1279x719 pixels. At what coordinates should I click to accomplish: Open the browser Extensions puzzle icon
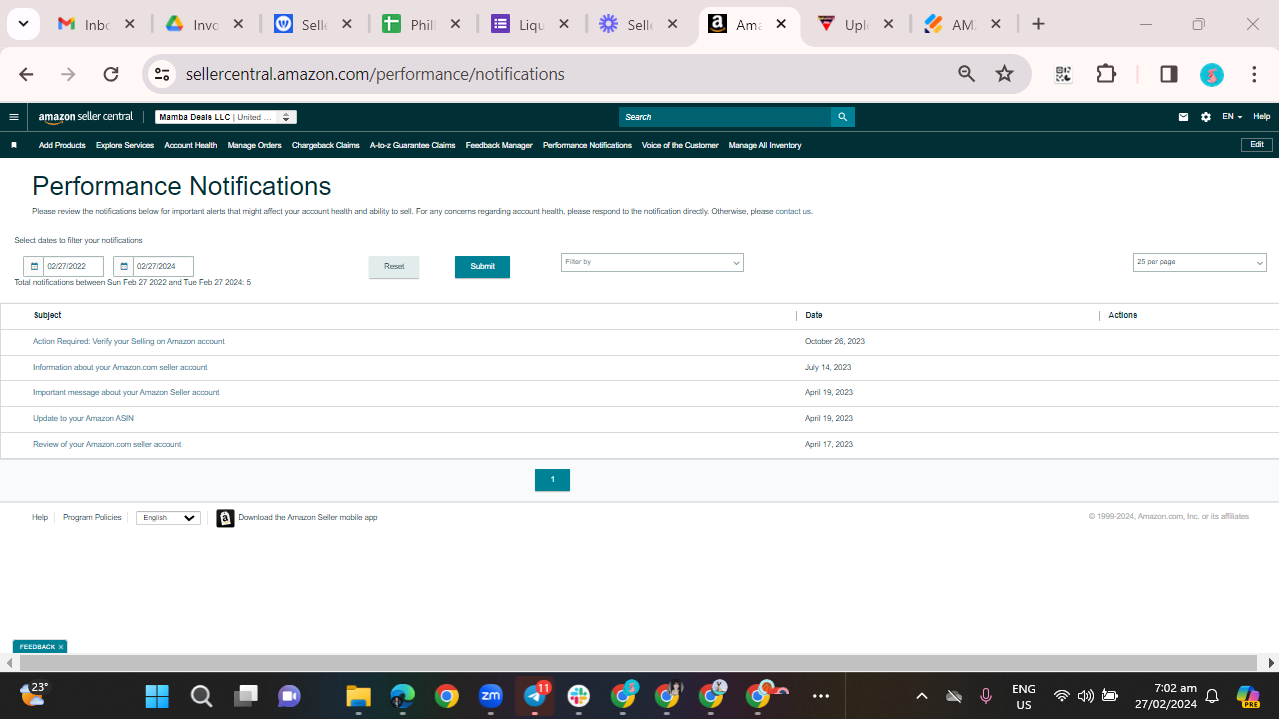(x=1106, y=74)
